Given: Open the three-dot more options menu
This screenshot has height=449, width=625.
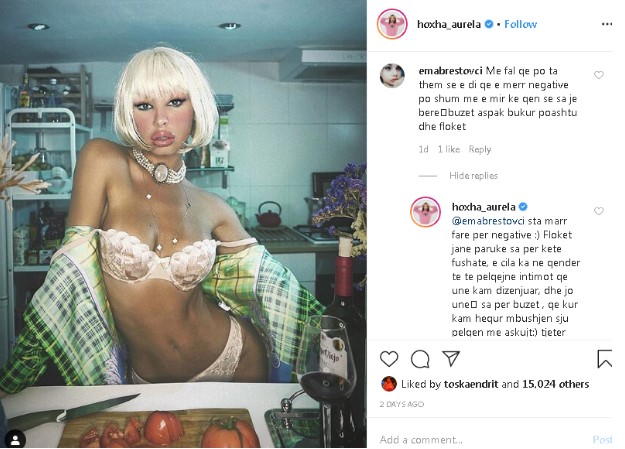Looking at the screenshot, I should (607, 24).
